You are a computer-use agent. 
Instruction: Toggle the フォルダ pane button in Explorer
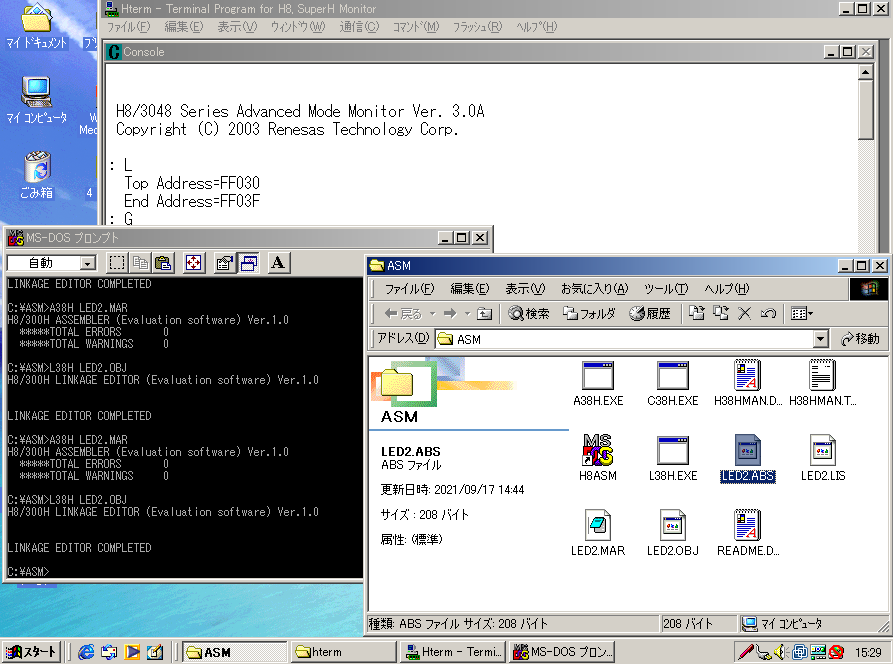(x=590, y=313)
